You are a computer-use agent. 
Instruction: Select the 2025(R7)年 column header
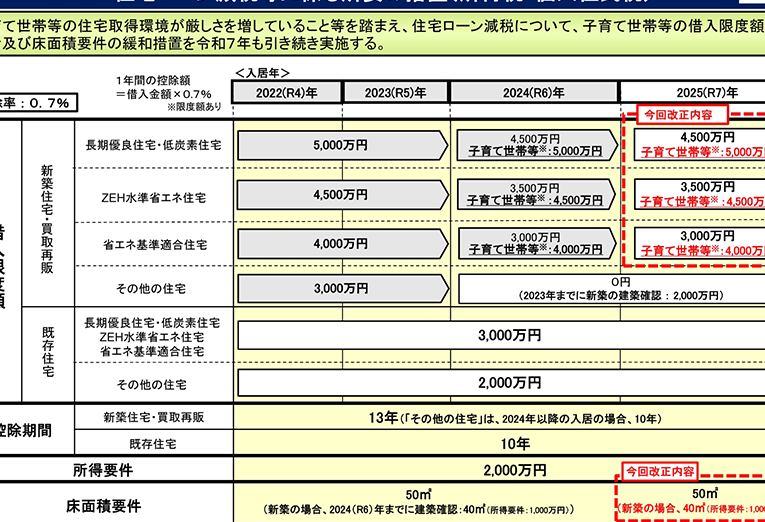(x=693, y=92)
